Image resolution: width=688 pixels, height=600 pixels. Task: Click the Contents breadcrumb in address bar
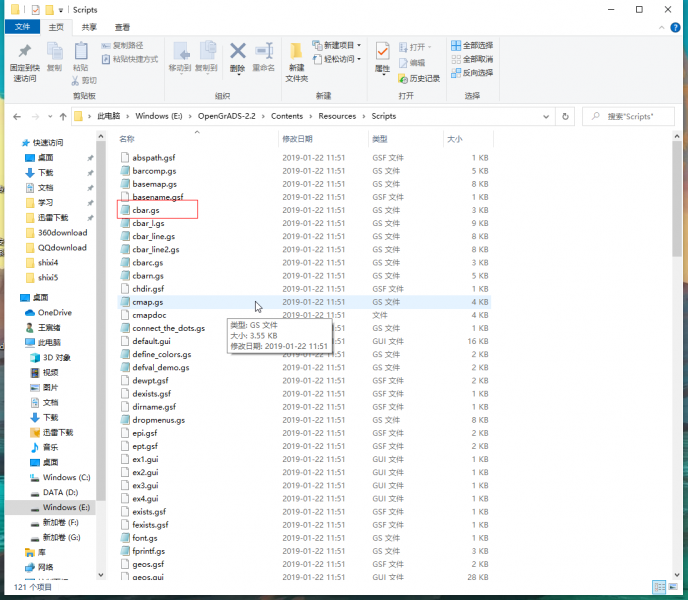pyautogui.click(x=287, y=116)
